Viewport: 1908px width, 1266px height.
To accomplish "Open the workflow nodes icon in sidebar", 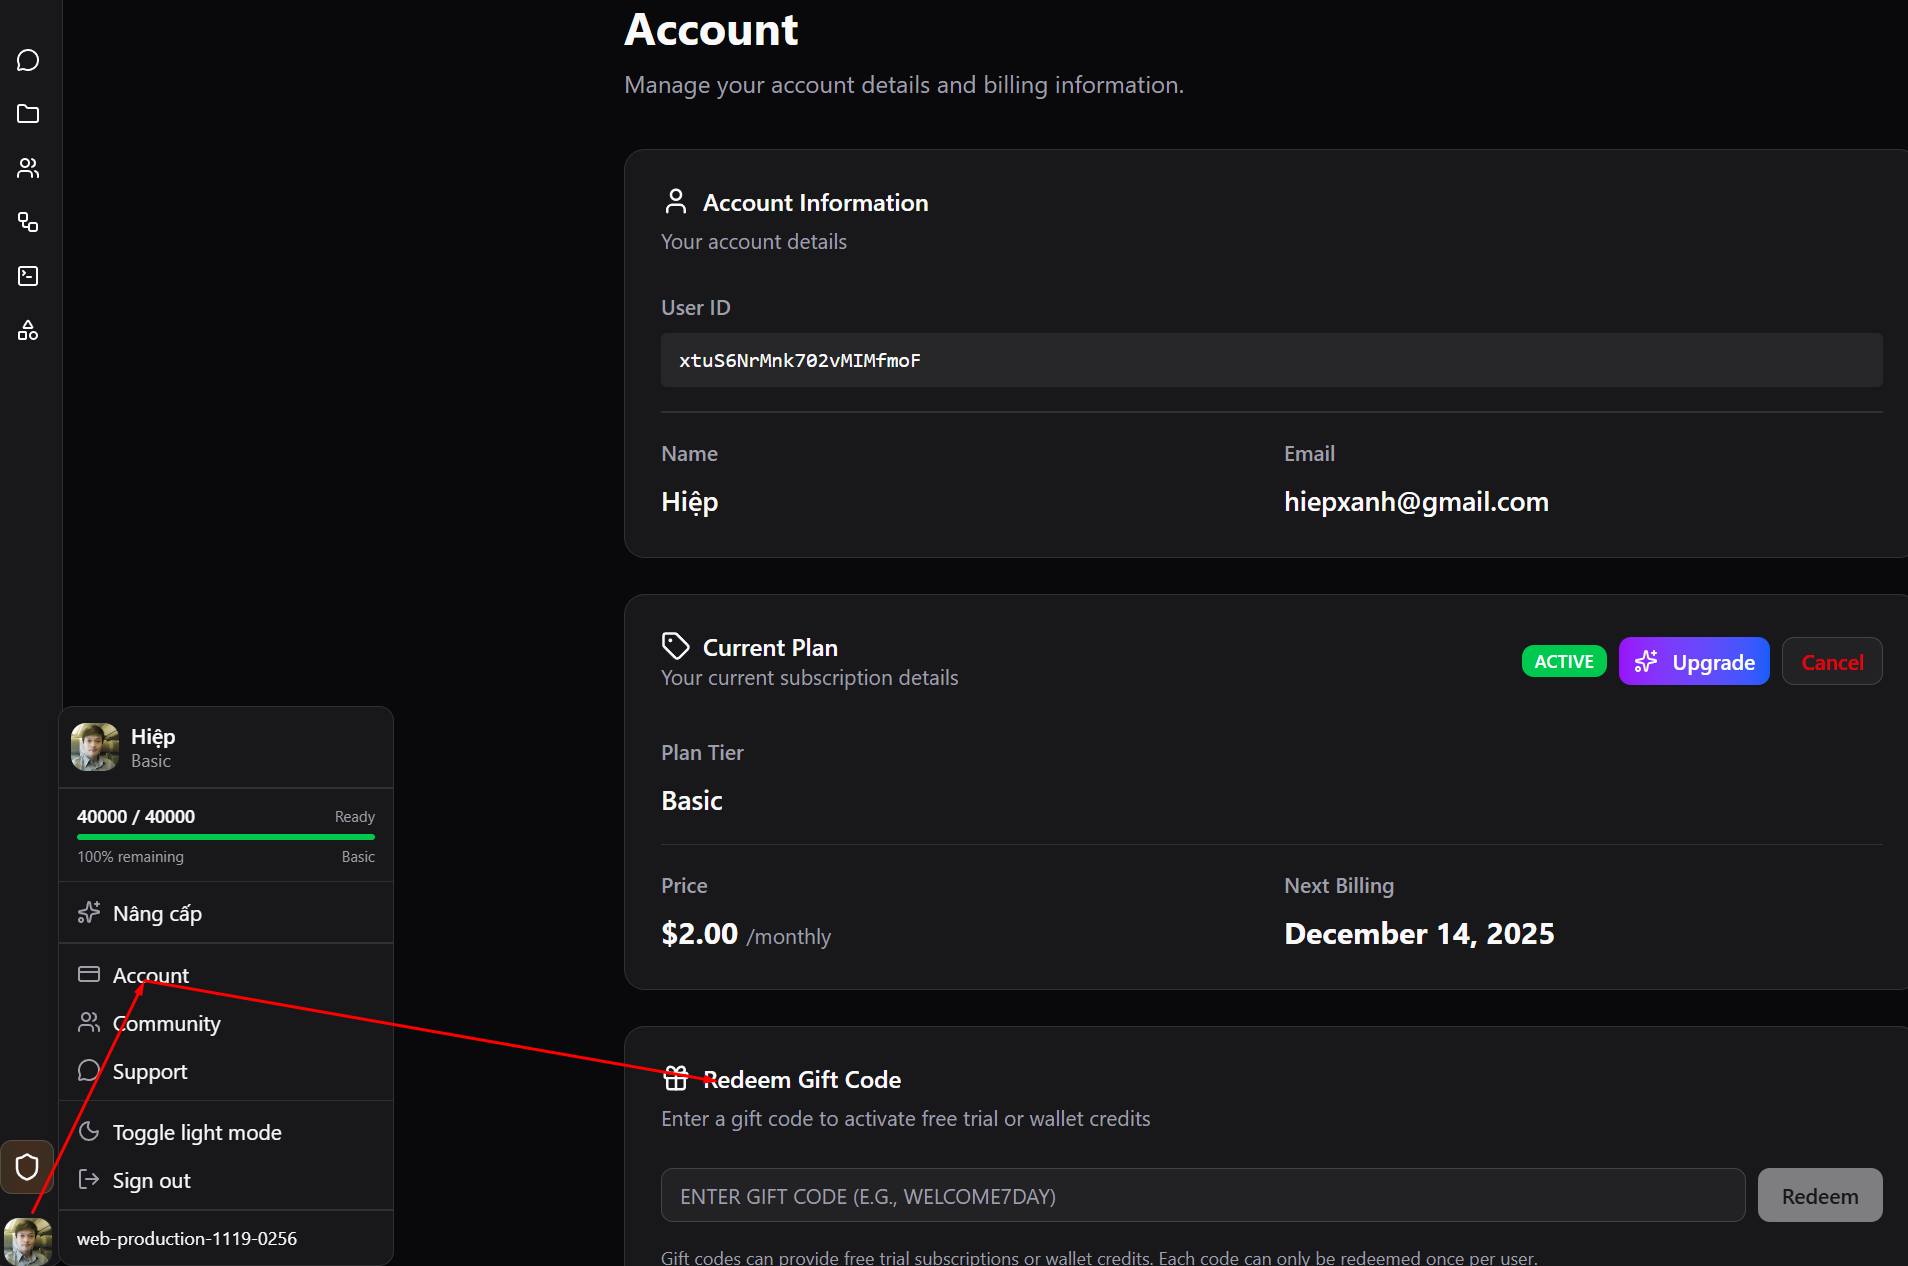I will [28, 222].
